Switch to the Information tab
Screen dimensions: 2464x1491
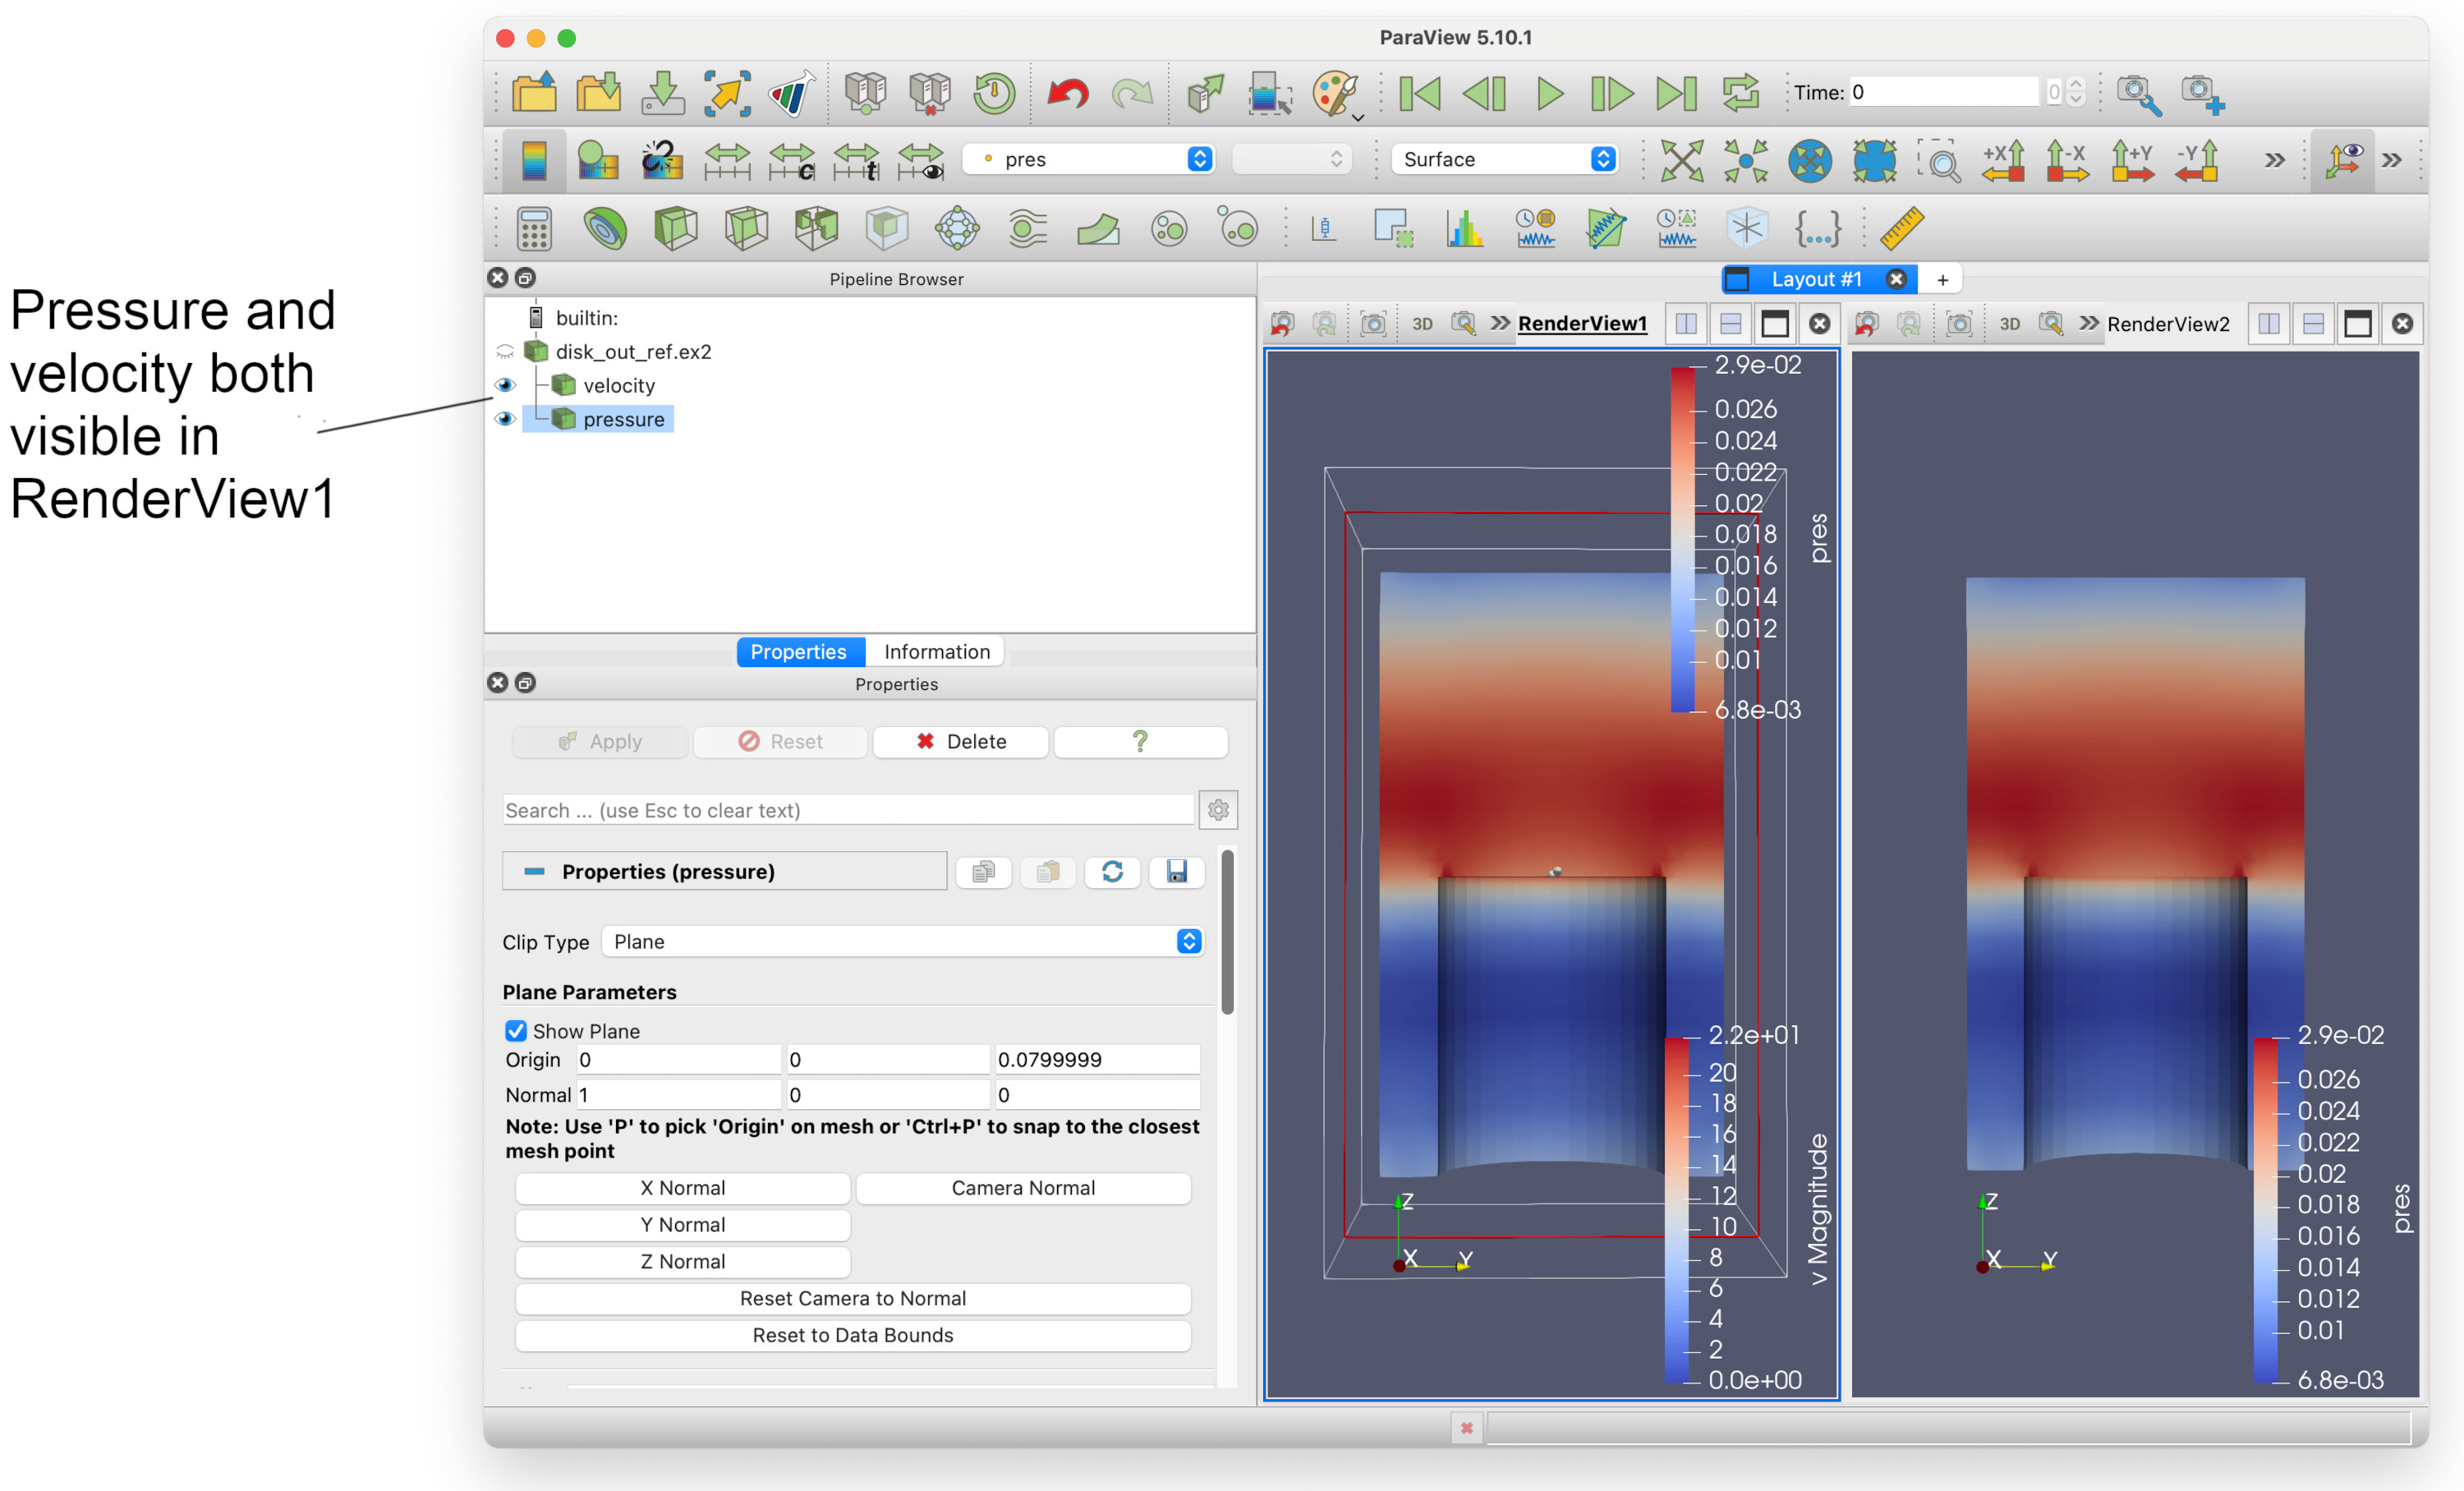point(936,651)
